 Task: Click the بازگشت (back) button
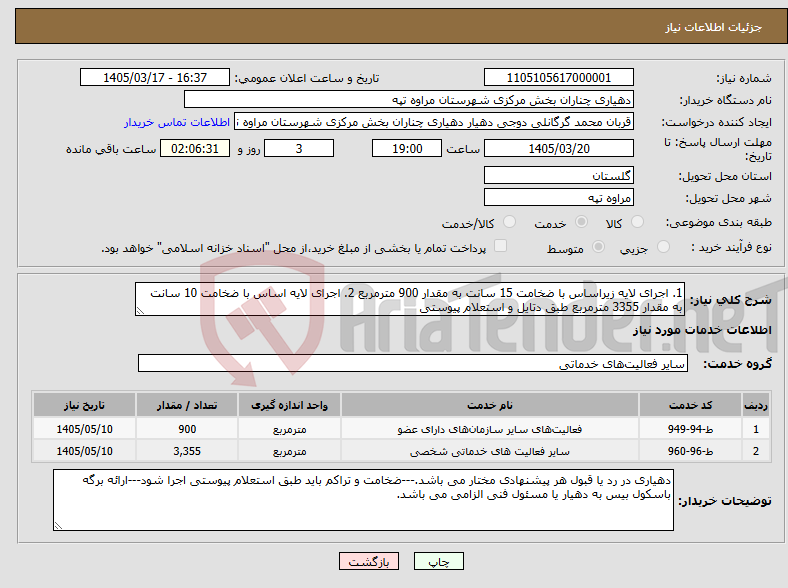point(369,561)
